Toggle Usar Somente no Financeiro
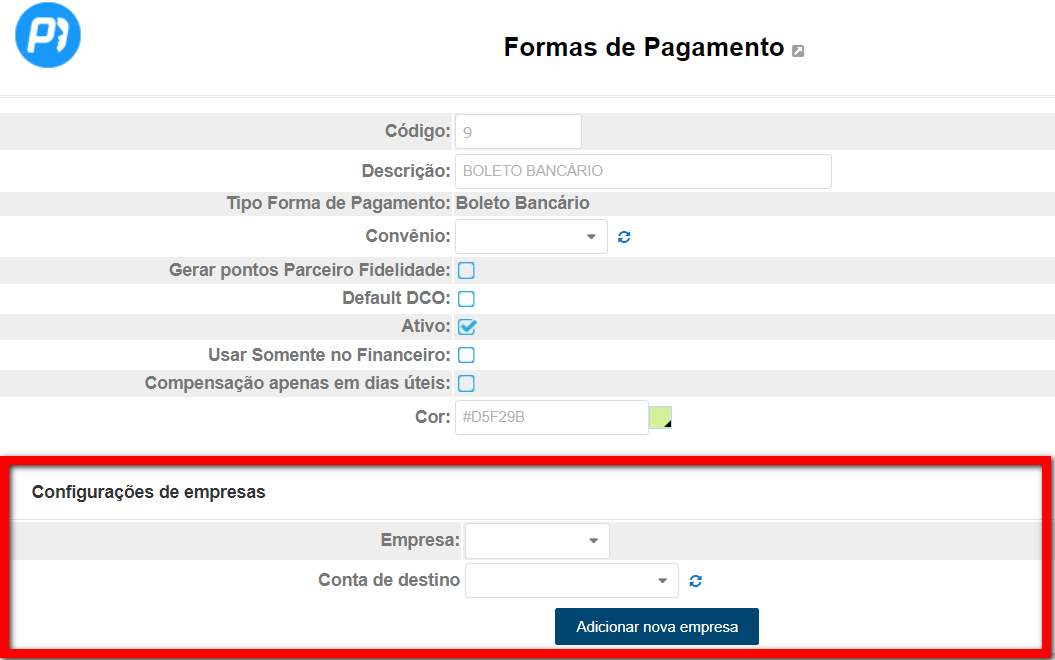 (466, 355)
